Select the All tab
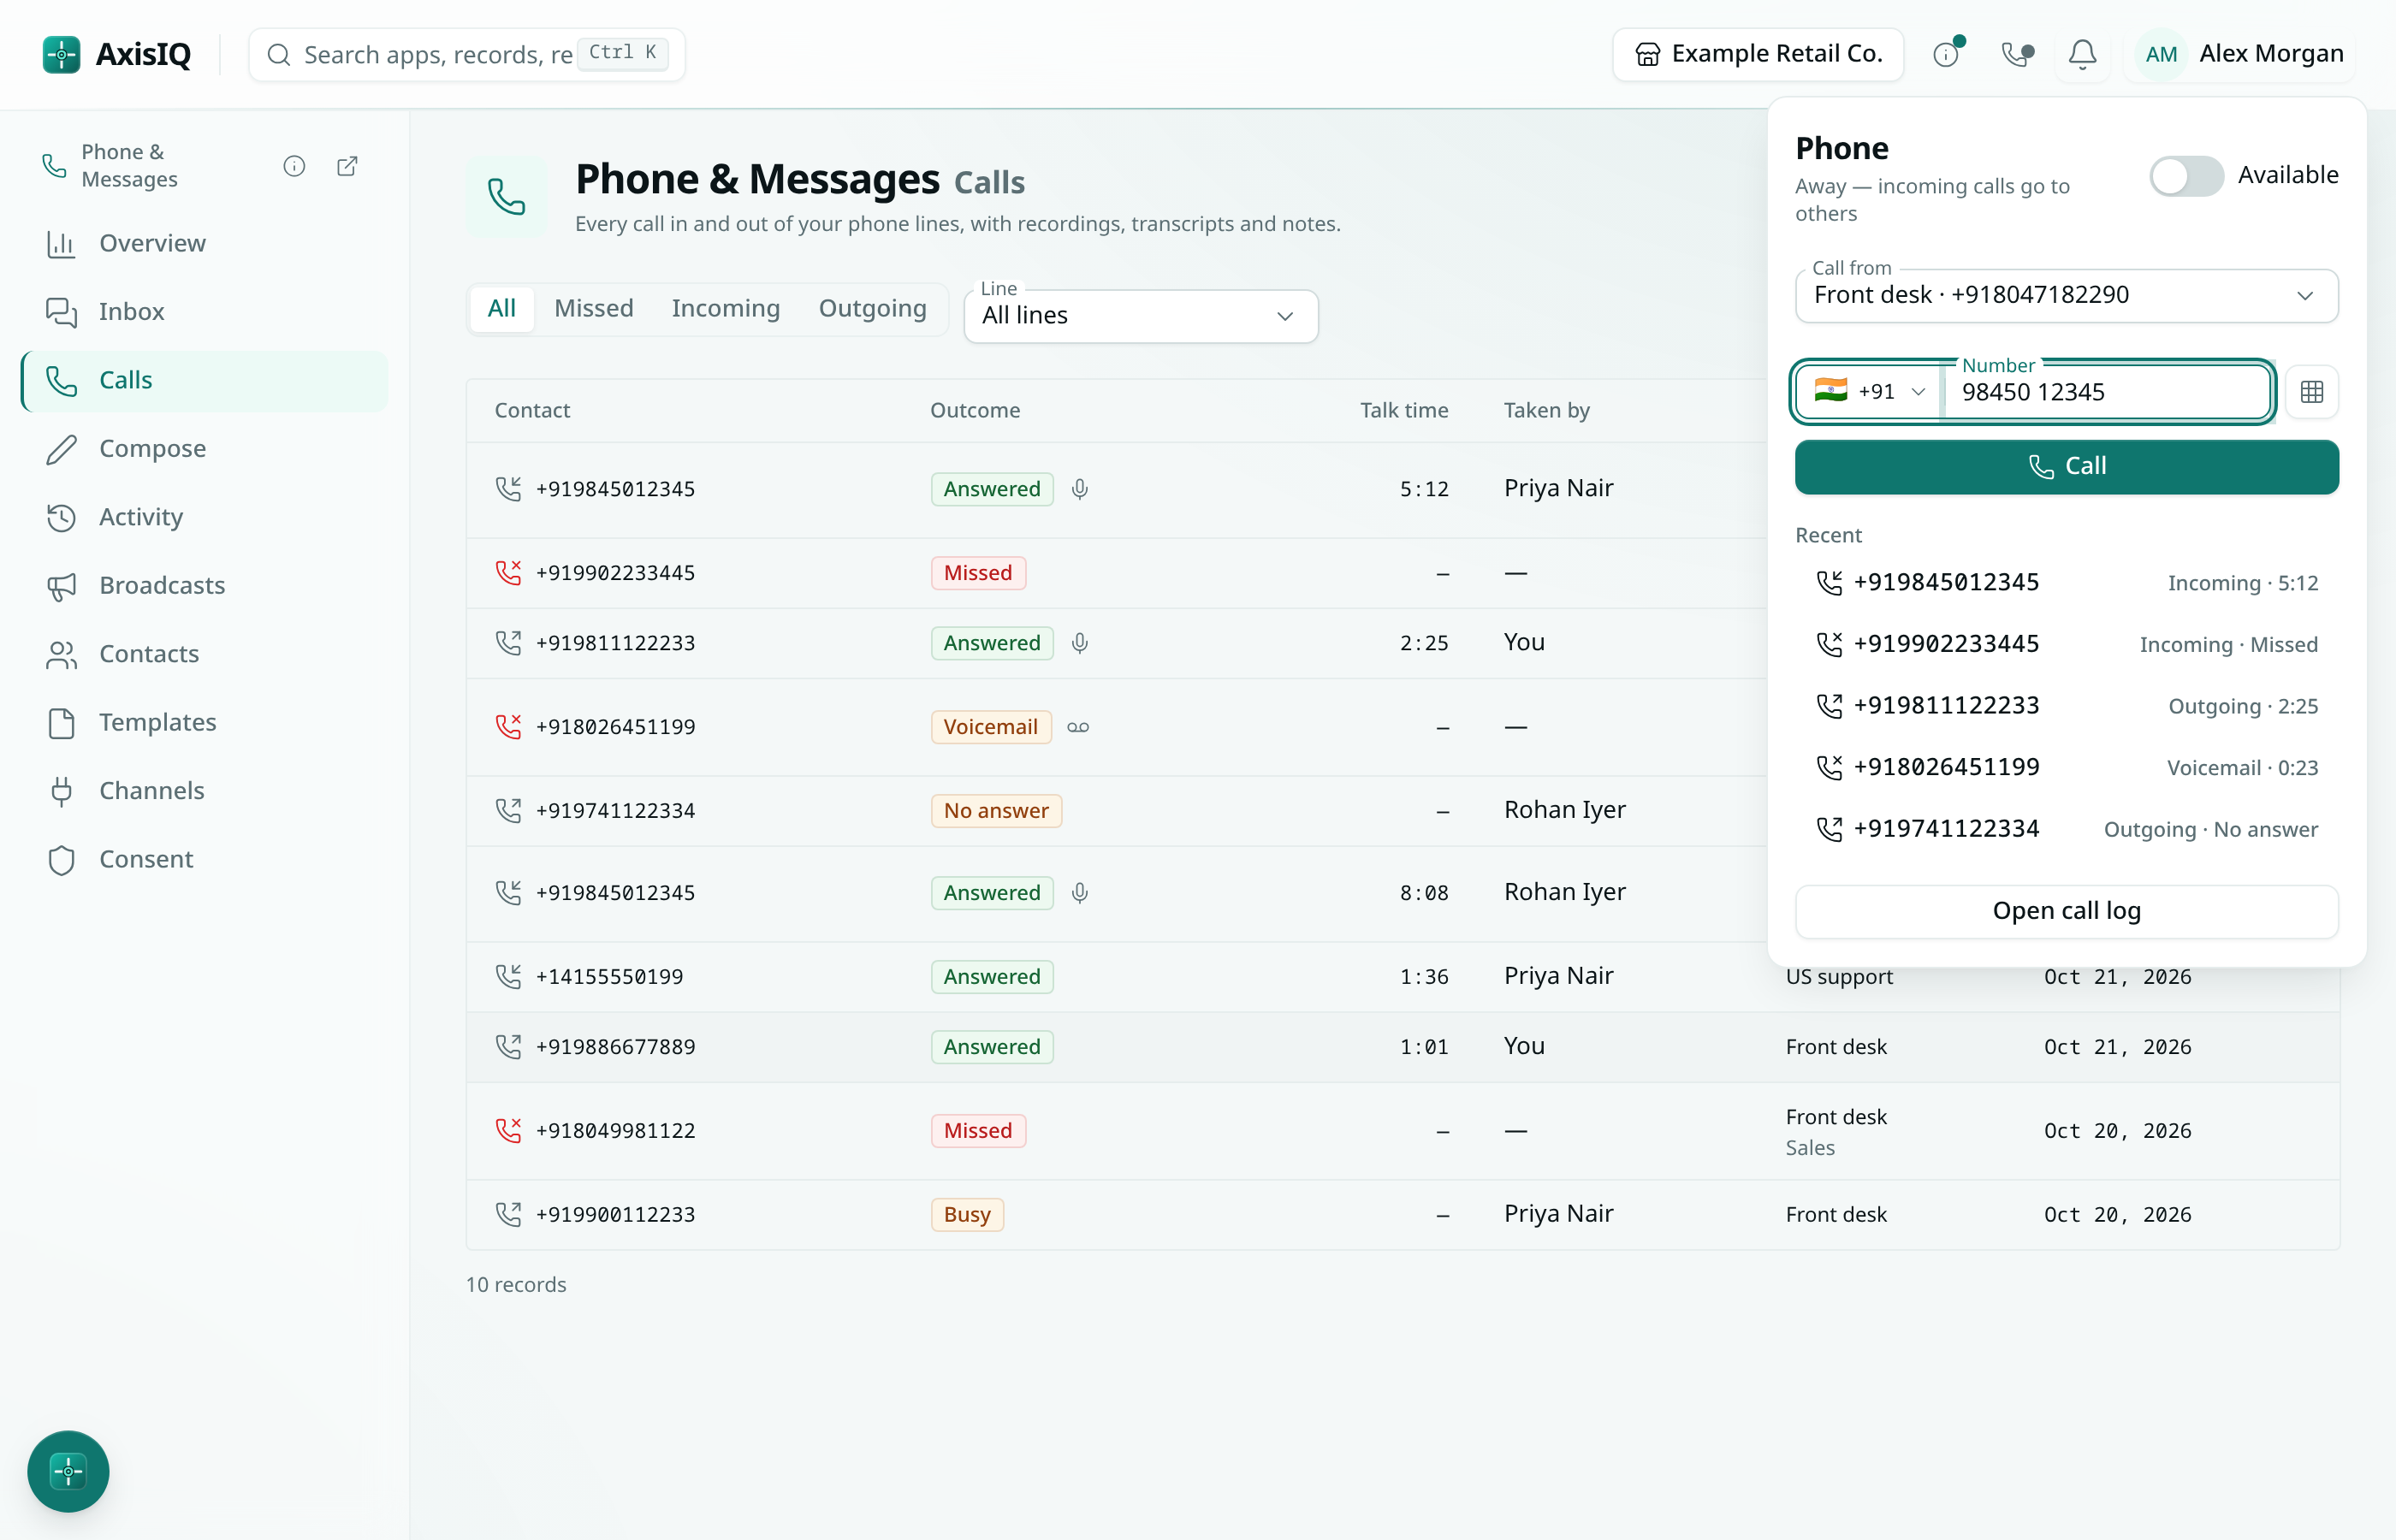 coord(501,308)
